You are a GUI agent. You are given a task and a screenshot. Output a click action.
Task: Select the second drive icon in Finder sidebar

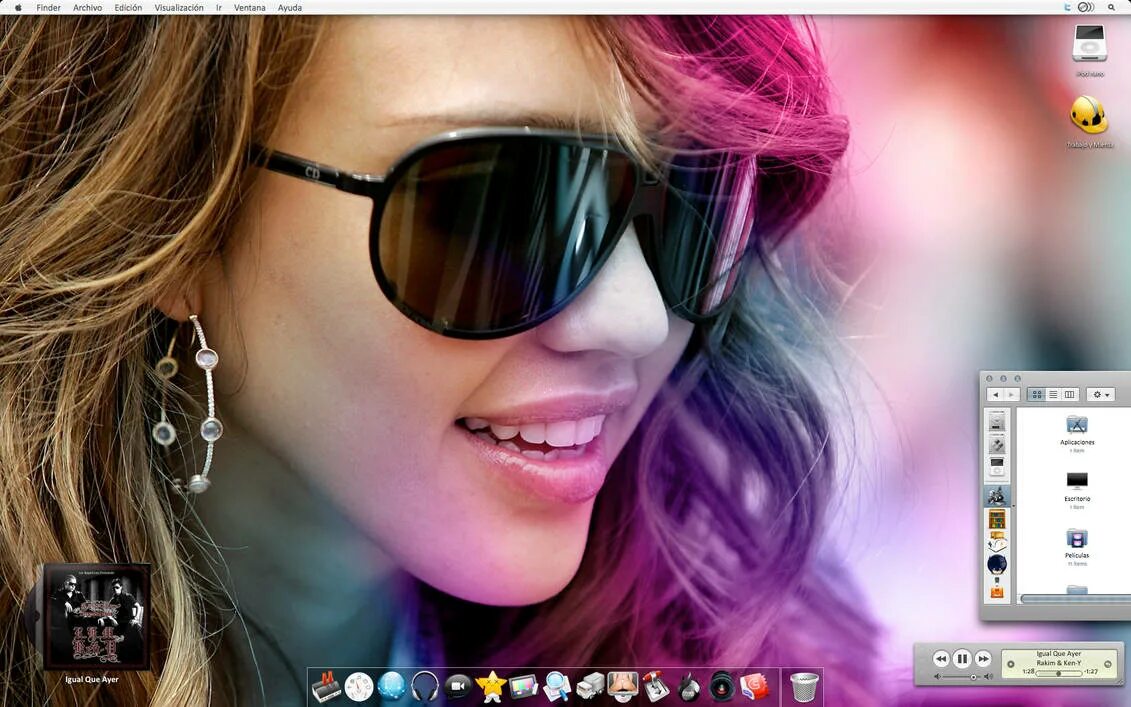[x=997, y=444]
